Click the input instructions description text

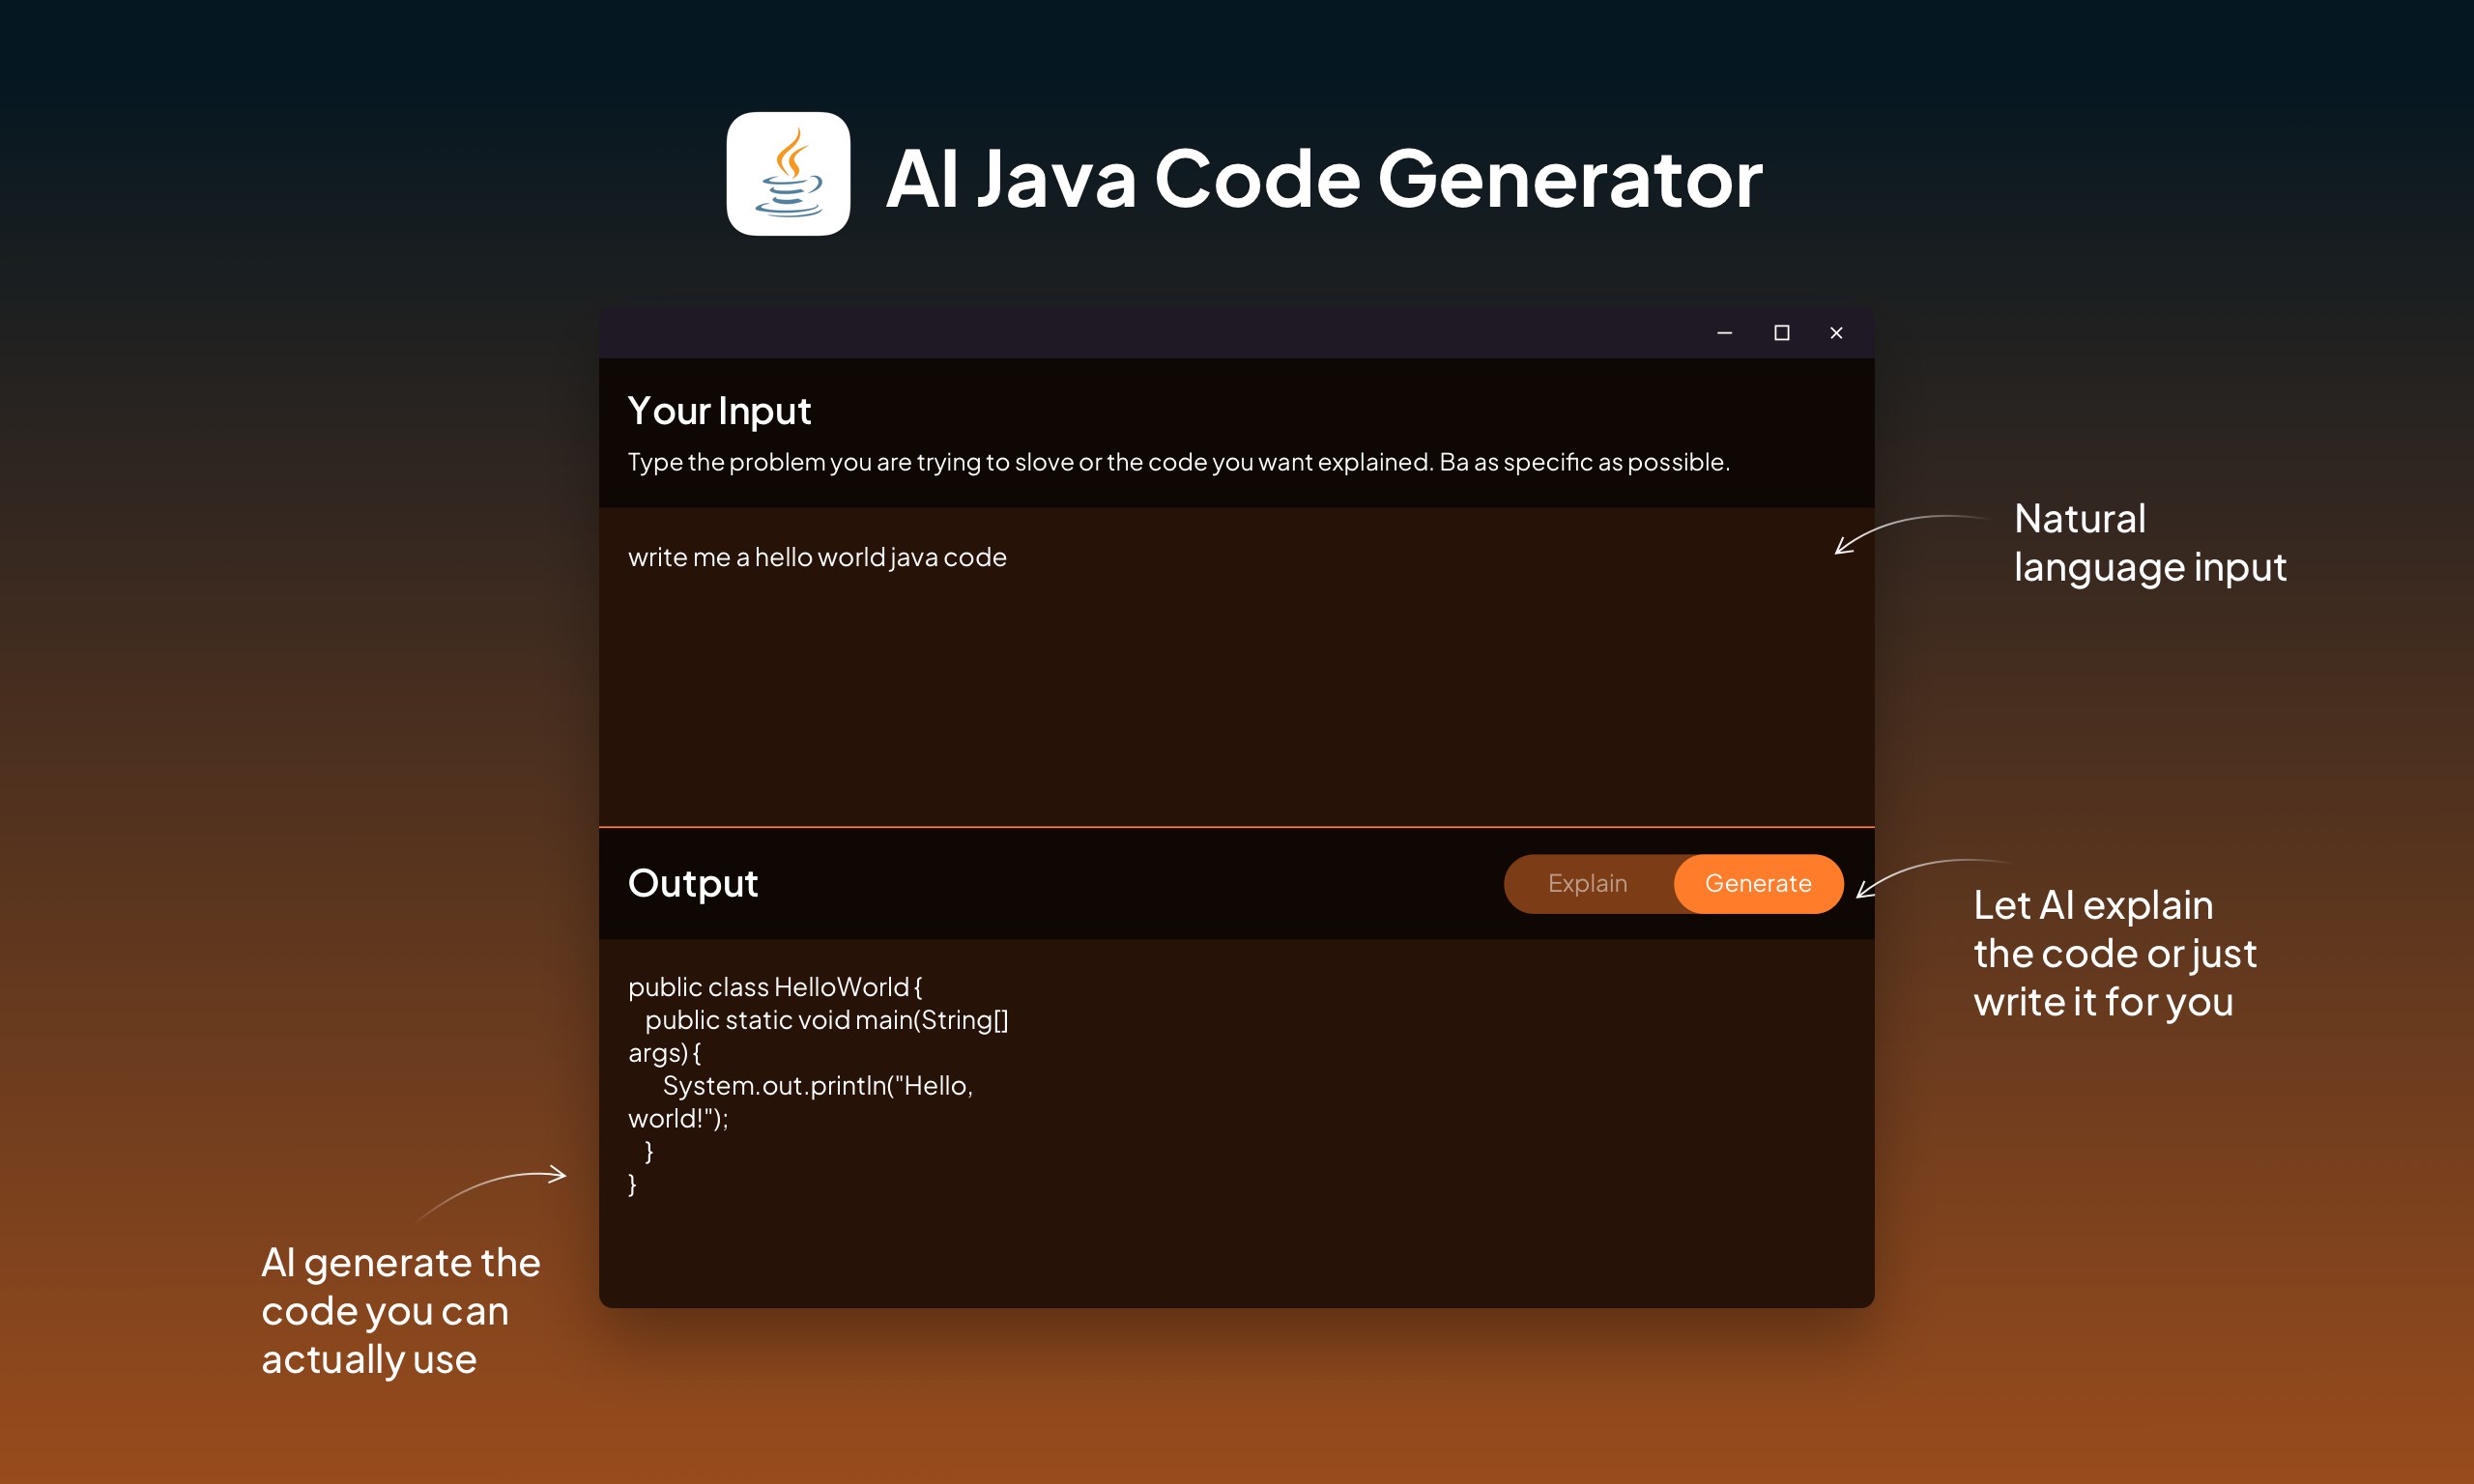coord(1178,462)
